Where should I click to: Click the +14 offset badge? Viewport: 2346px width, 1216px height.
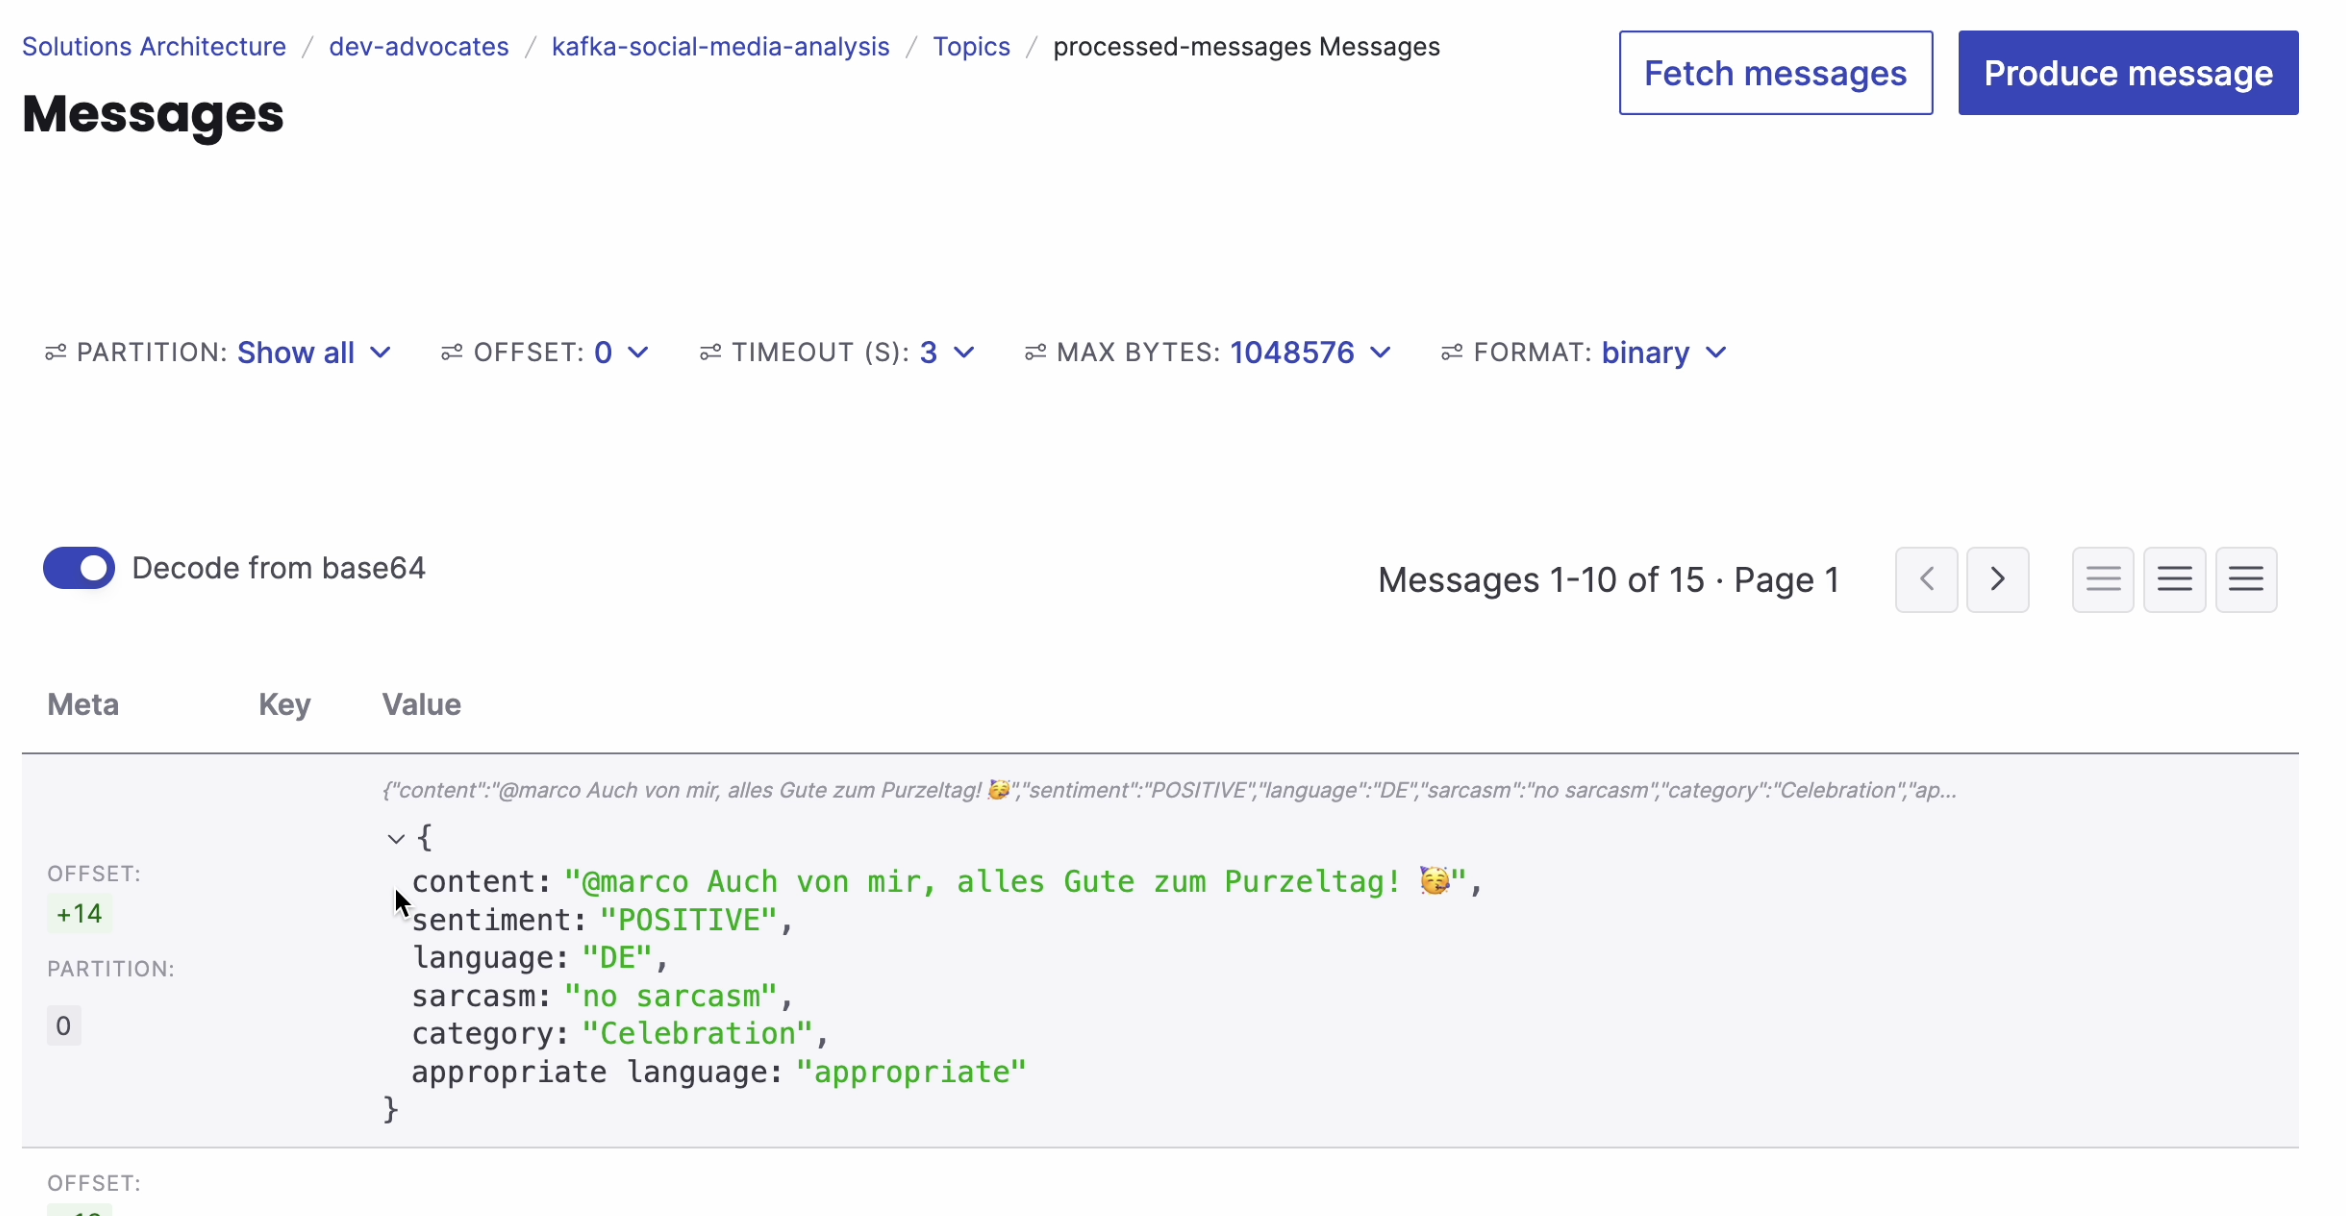(x=79, y=913)
